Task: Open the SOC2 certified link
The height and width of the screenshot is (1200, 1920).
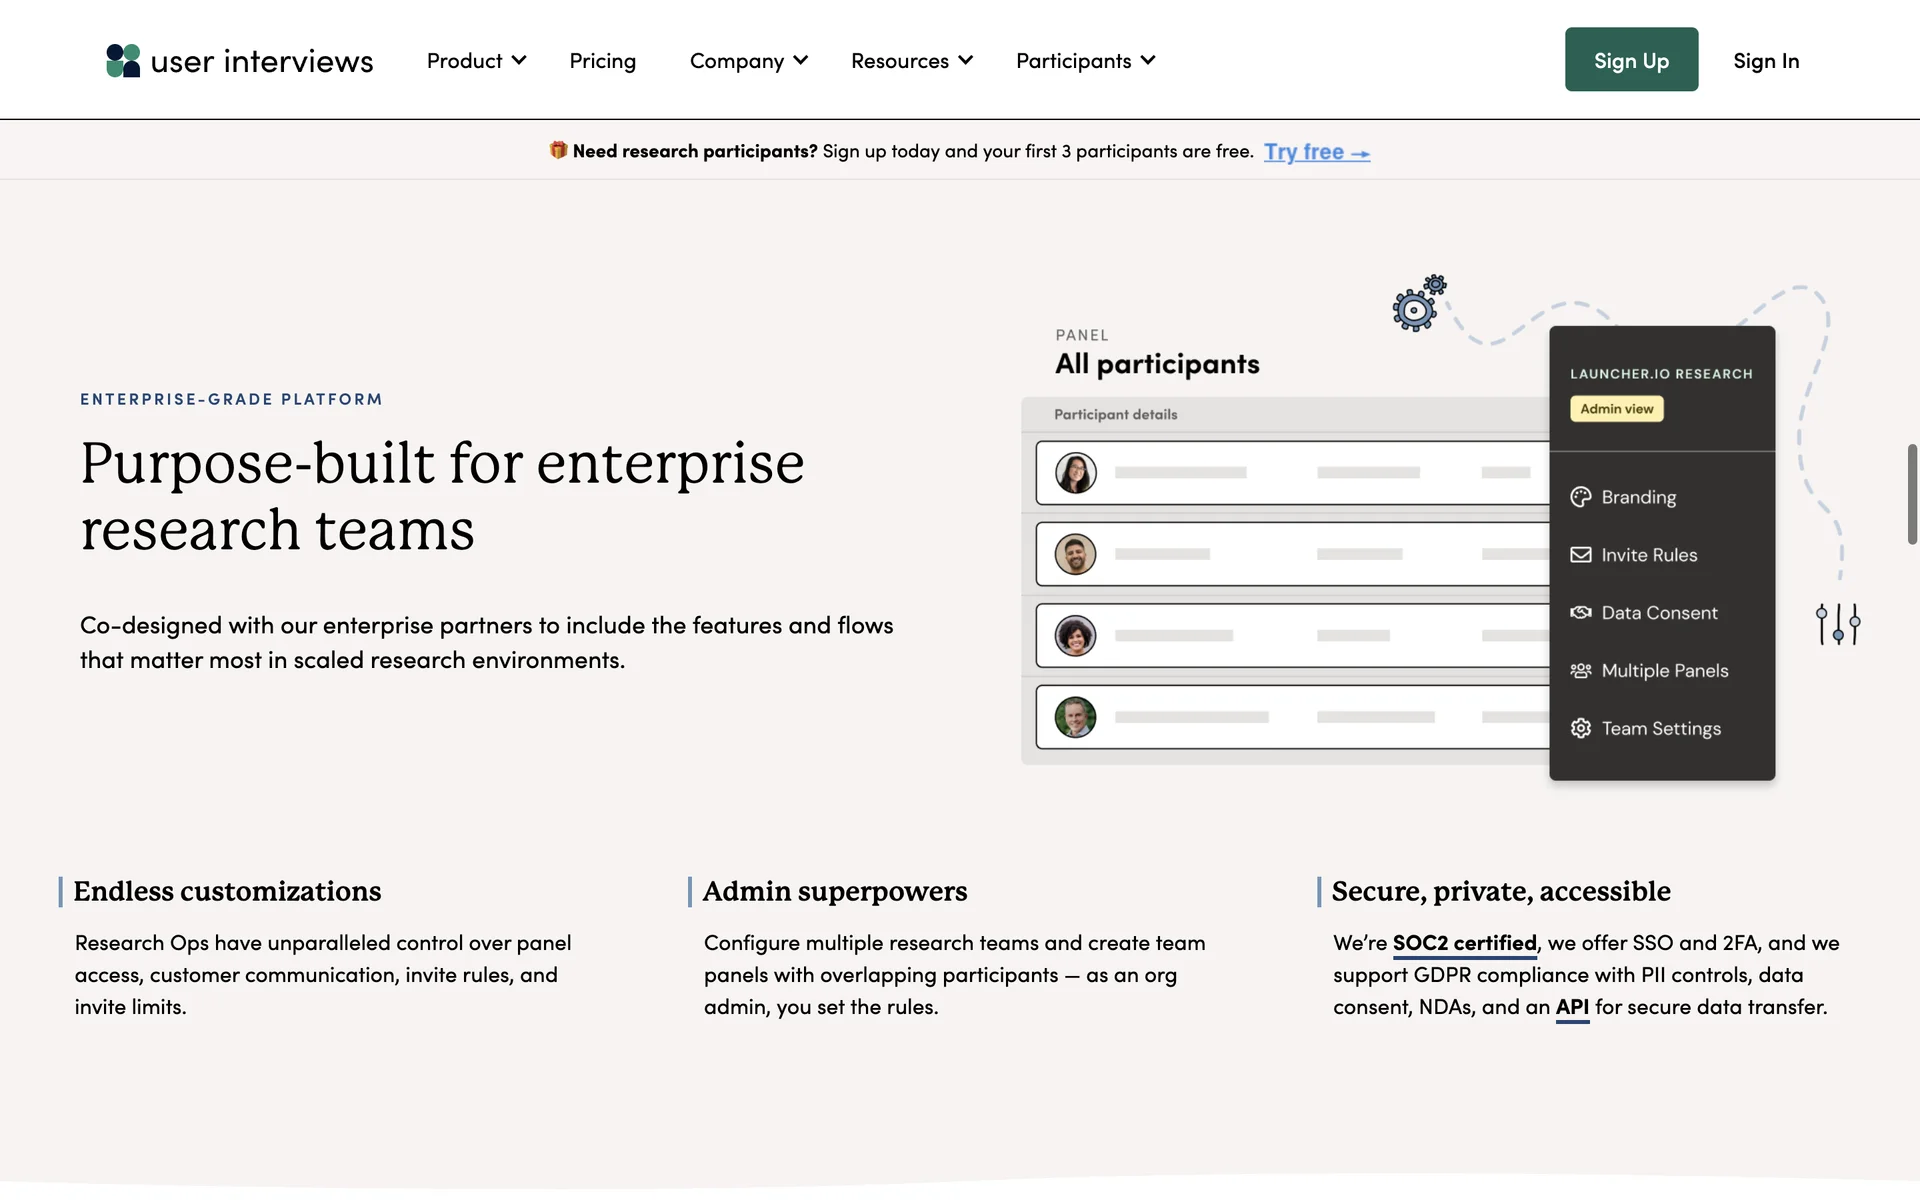Action: click(x=1463, y=943)
